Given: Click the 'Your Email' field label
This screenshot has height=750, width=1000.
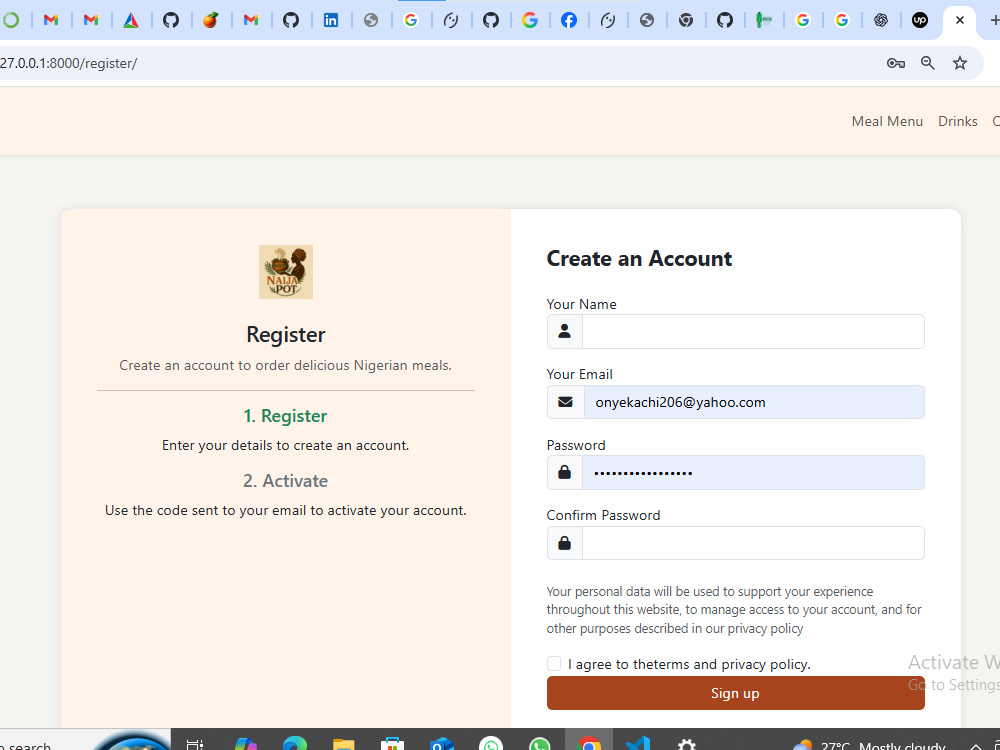Looking at the screenshot, I should 579,374.
